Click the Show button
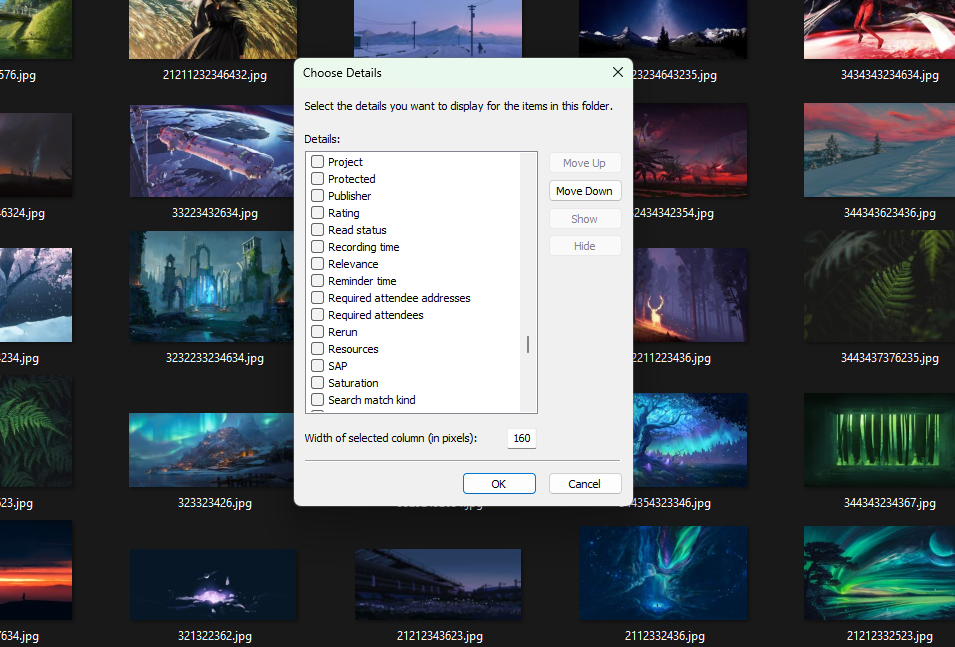955x647 pixels. [x=585, y=219]
